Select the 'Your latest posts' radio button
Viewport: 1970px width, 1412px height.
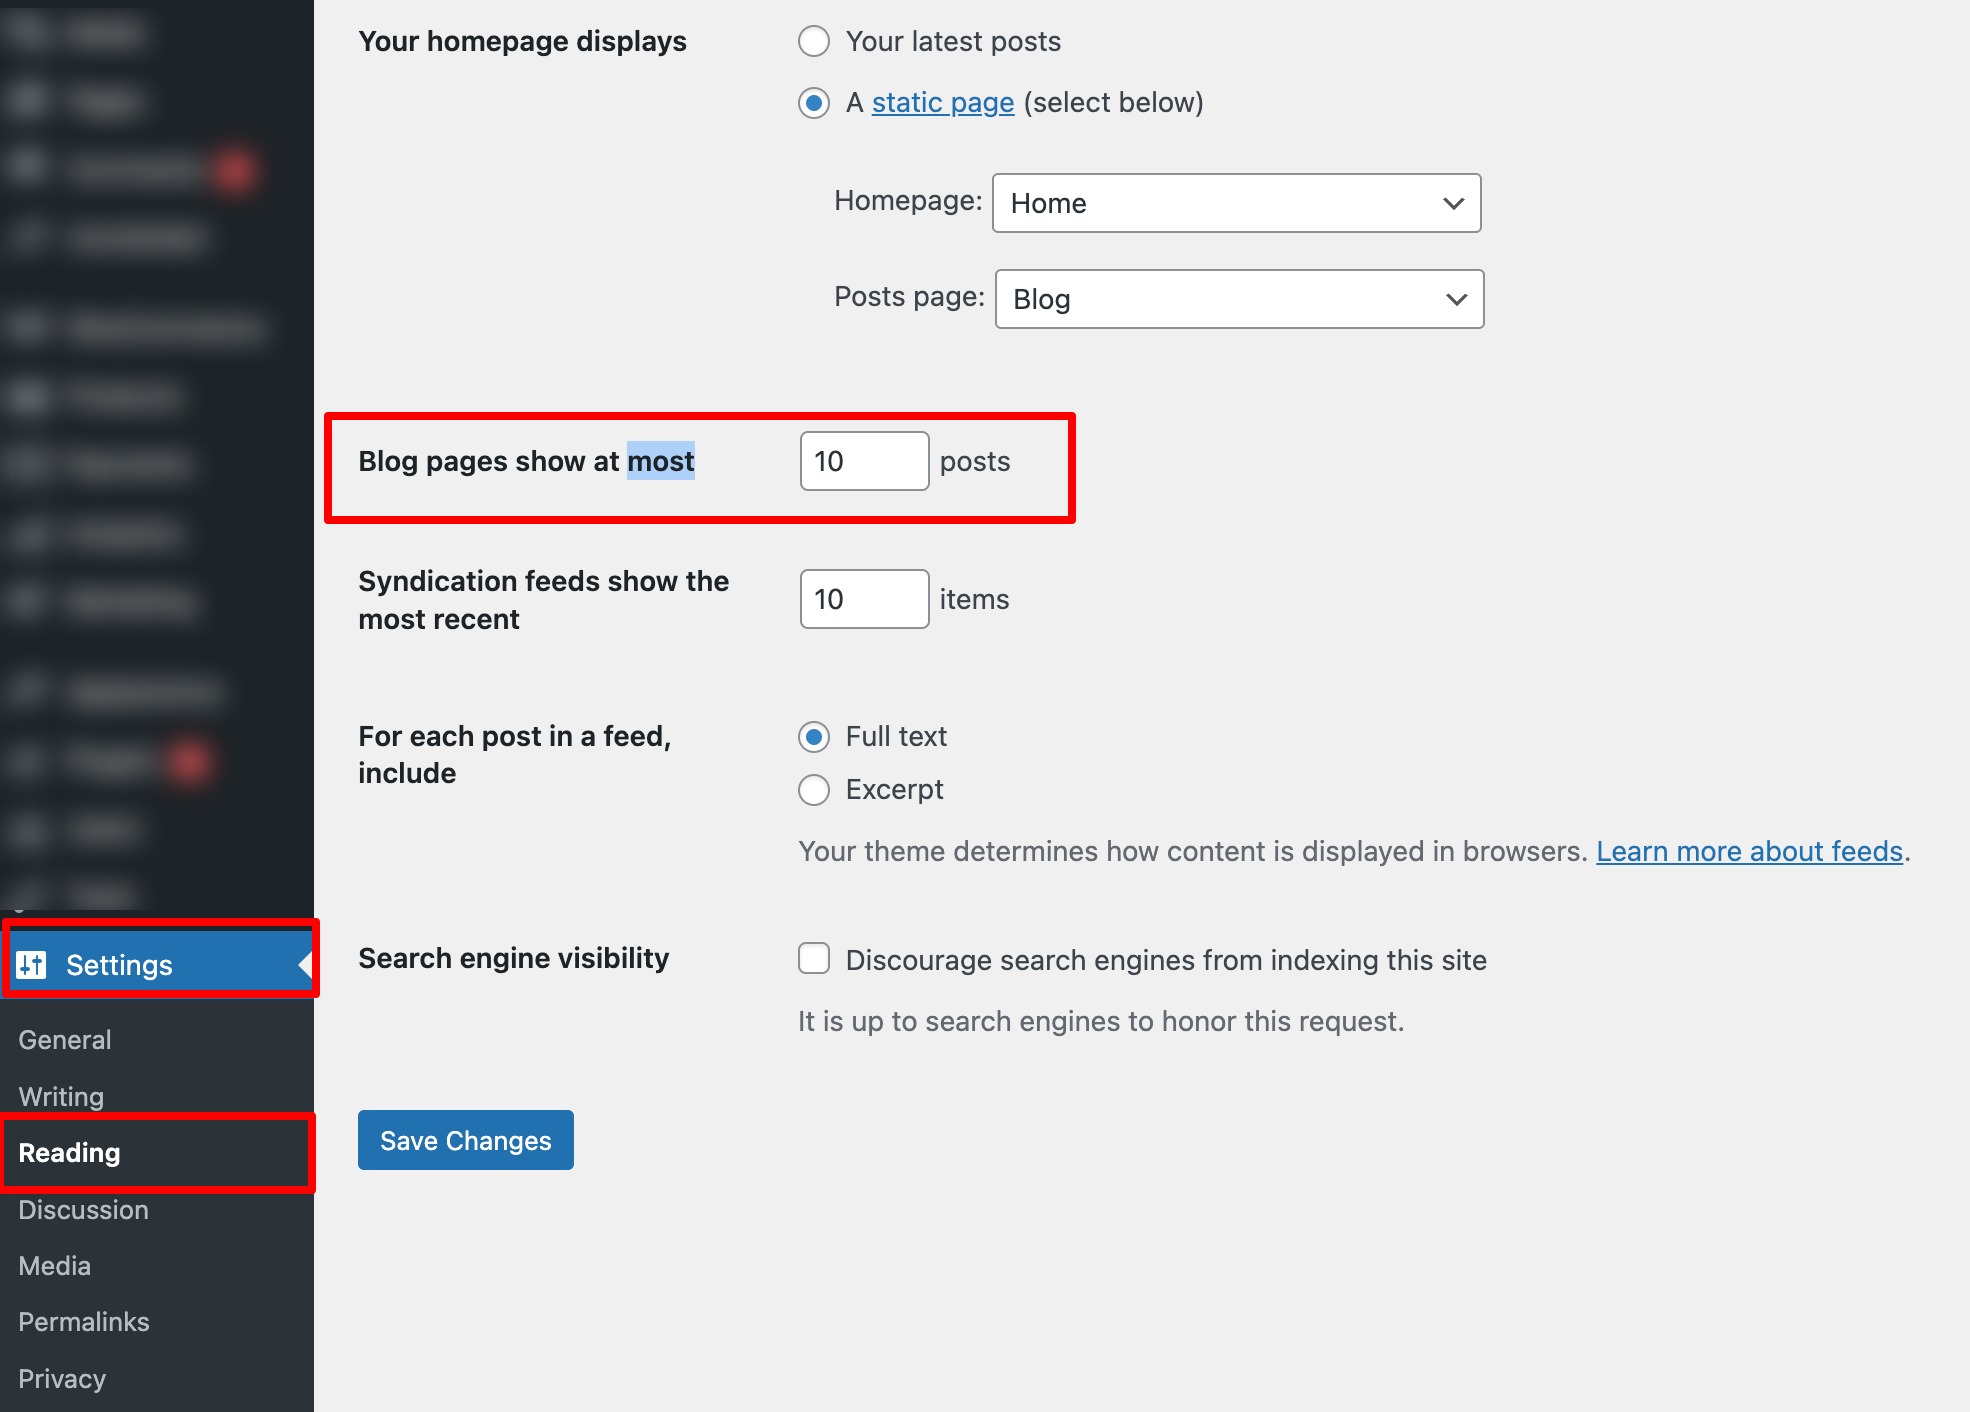(x=814, y=42)
